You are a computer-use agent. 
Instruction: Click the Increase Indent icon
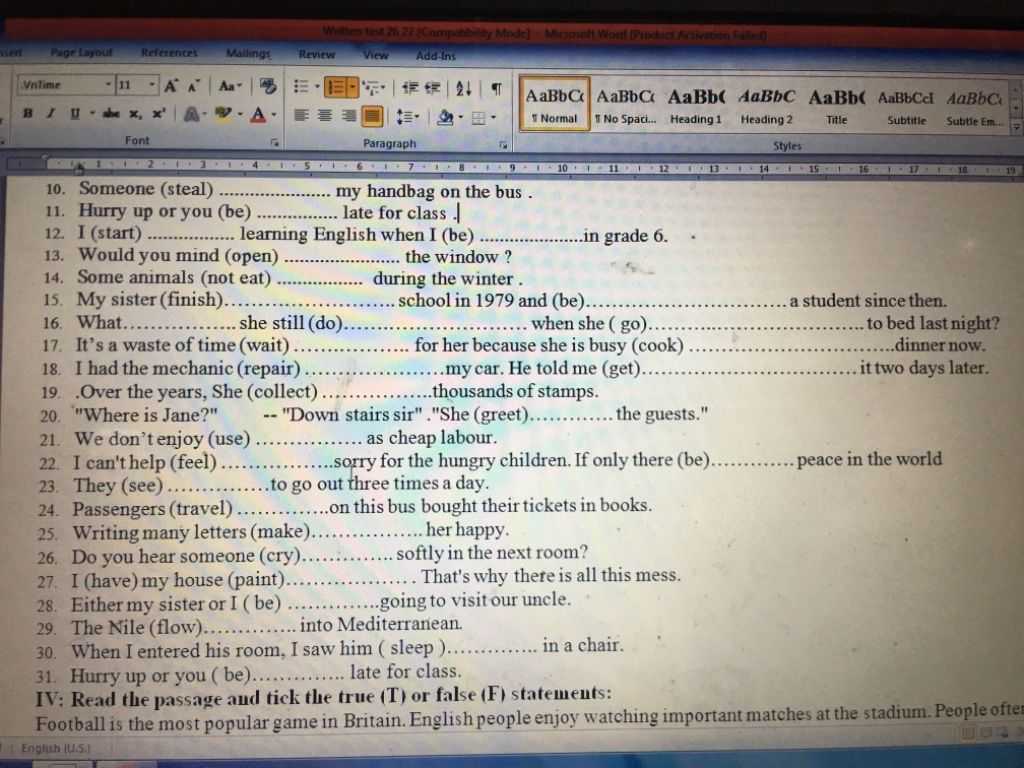432,88
